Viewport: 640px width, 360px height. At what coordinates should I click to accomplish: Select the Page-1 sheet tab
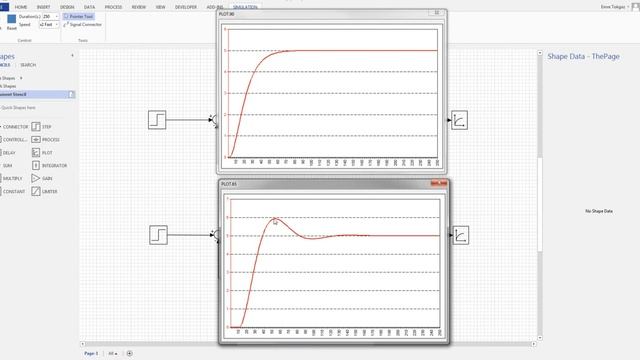91,353
